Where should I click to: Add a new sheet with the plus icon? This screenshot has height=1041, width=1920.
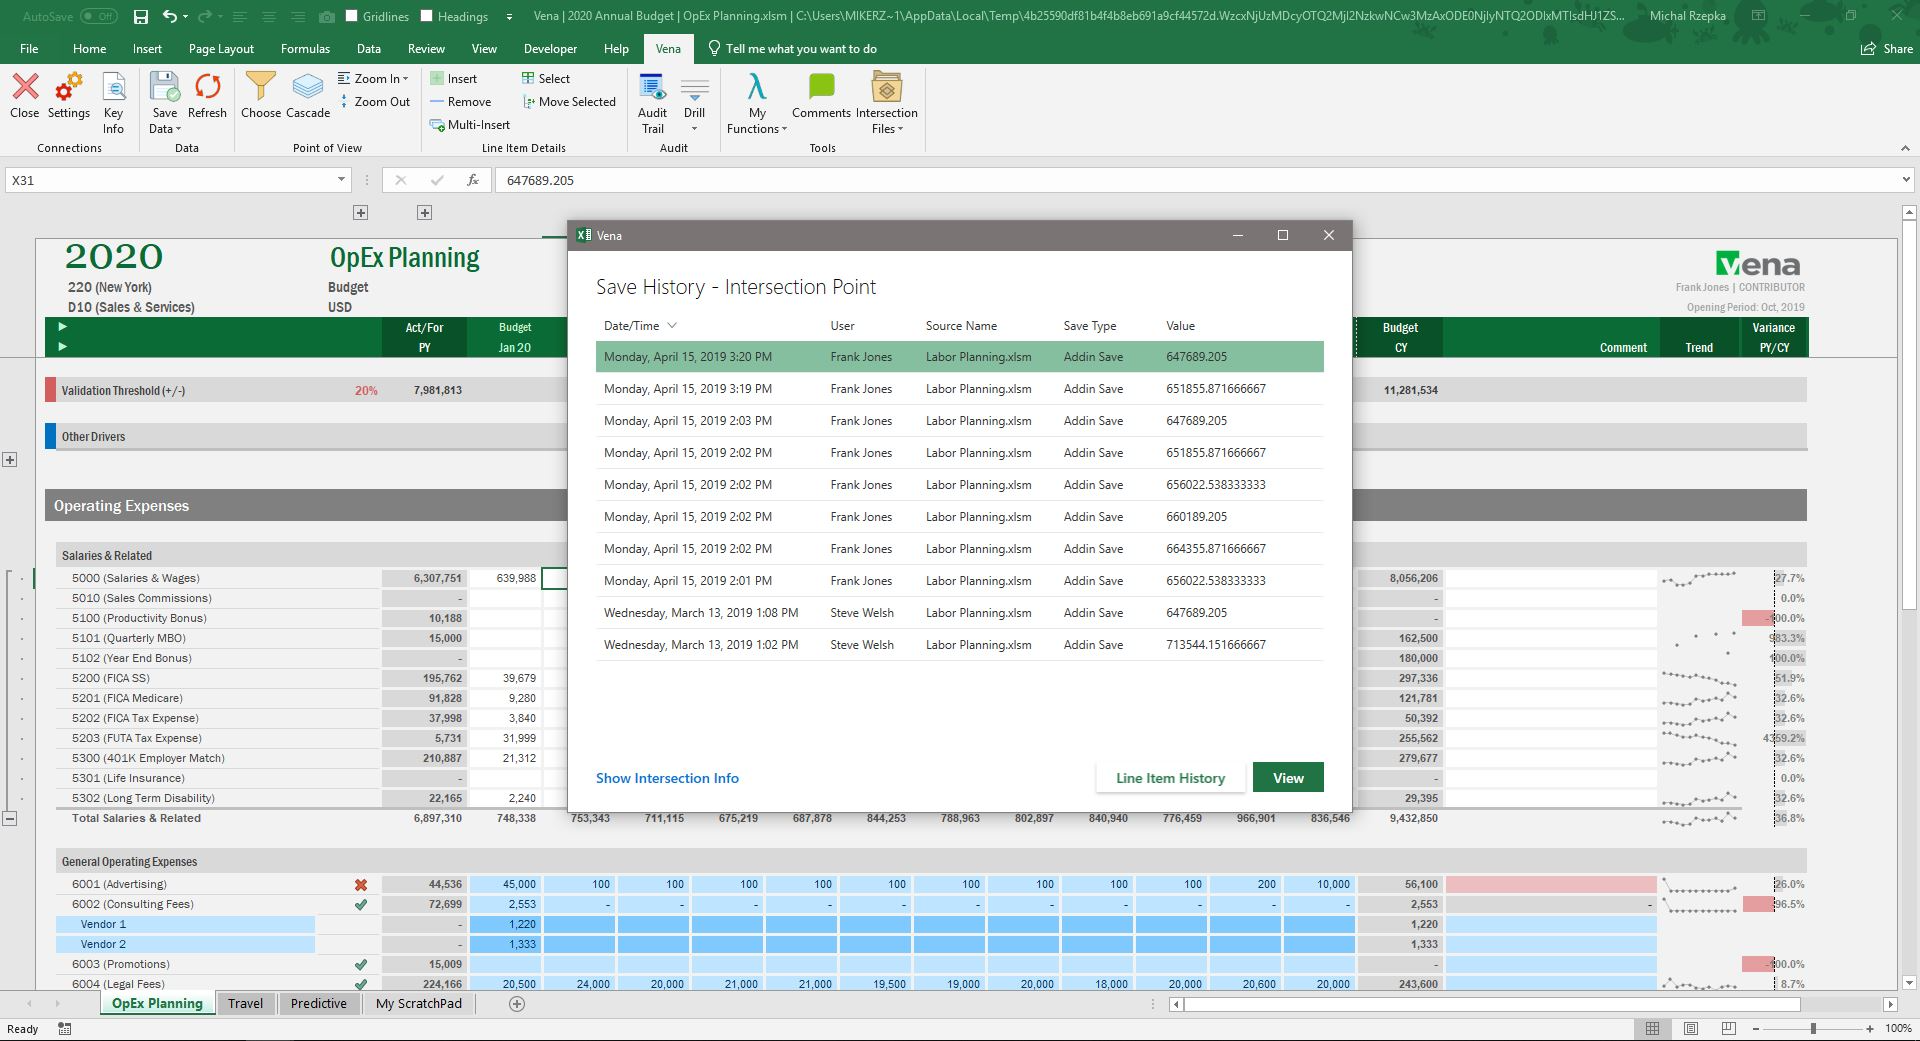click(x=517, y=1004)
